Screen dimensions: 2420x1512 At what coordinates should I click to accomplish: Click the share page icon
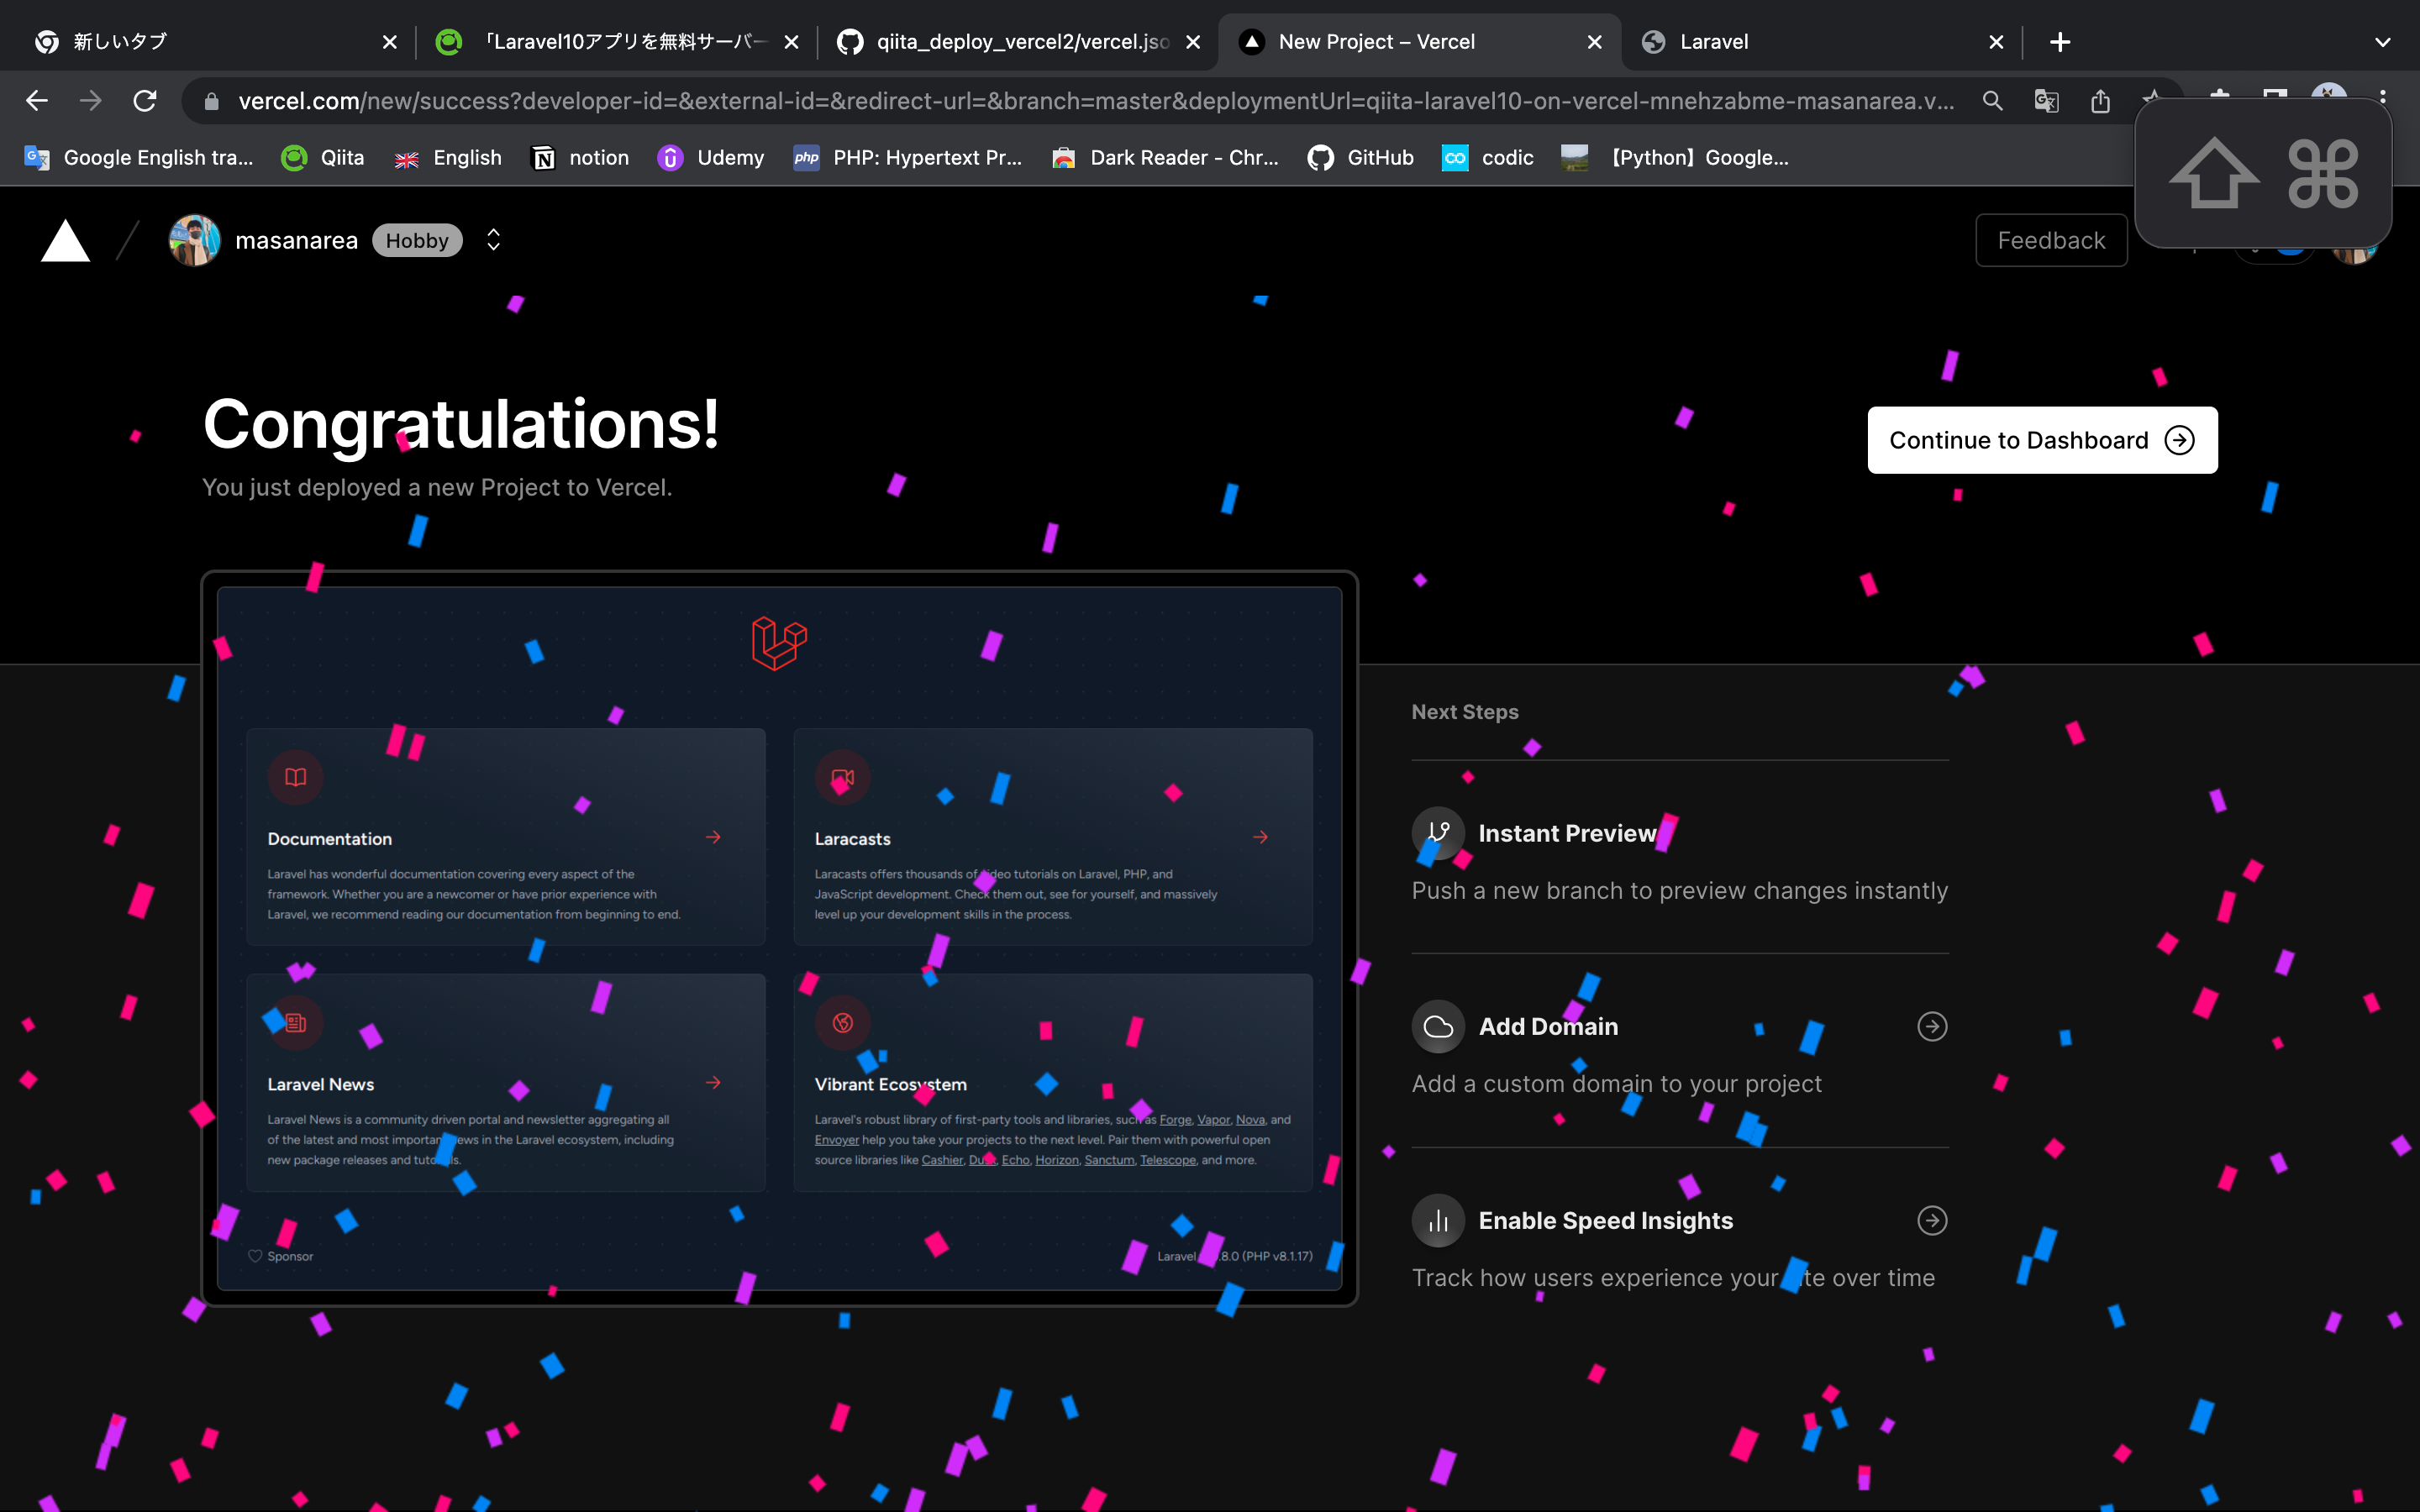pyautogui.click(x=2100, y=101)
